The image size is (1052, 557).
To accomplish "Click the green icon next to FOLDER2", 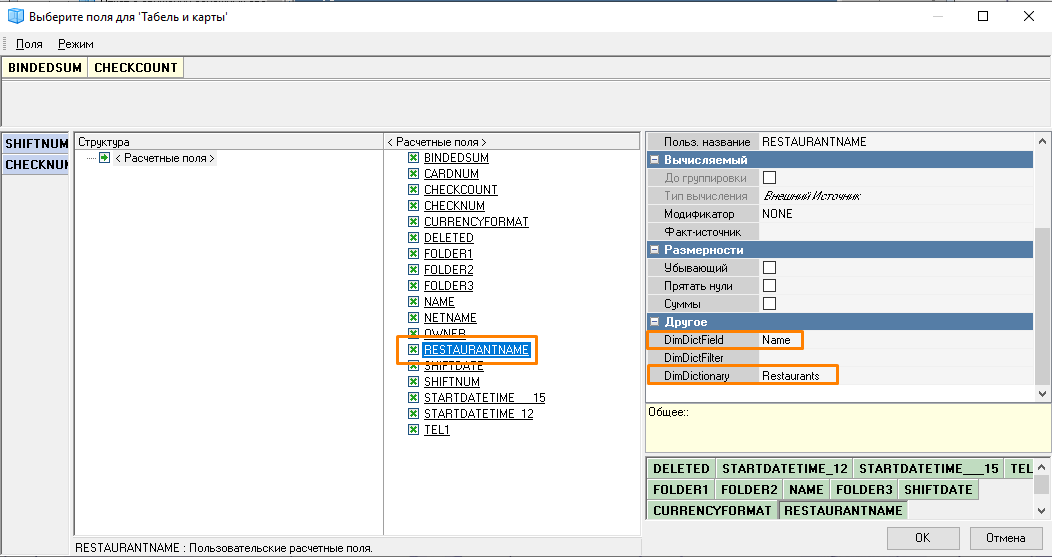I will [x=413, y=270].
